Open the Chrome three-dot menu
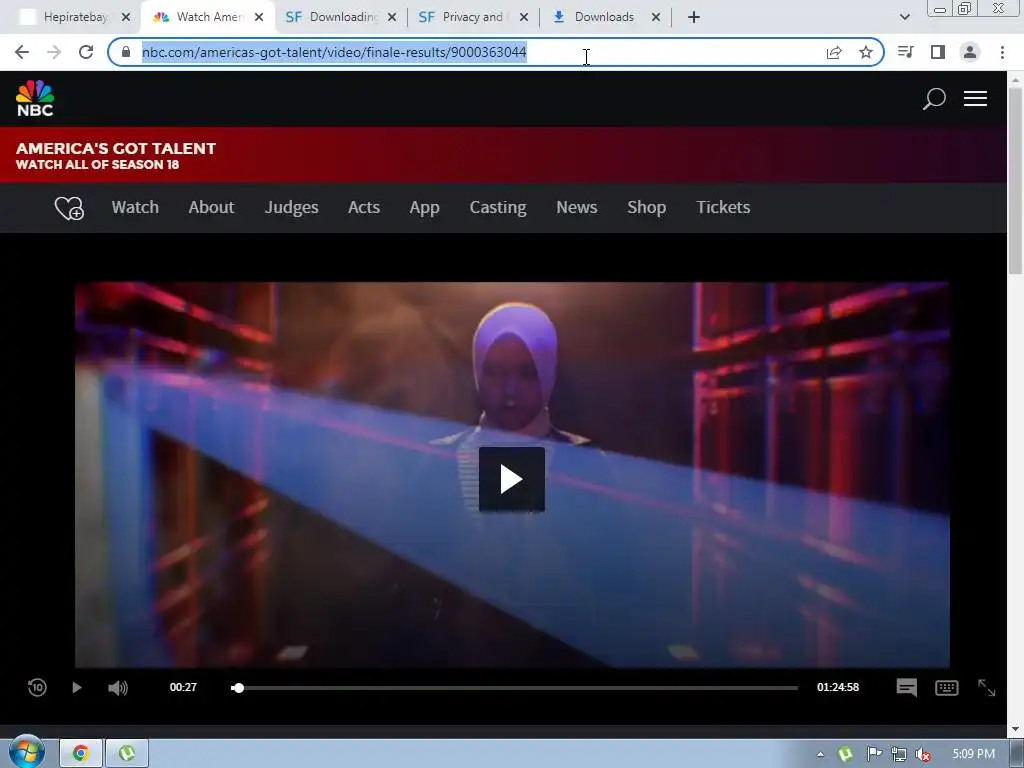Image resolution: width=1024 pixels, height=768 pixels. [1002, 52]
